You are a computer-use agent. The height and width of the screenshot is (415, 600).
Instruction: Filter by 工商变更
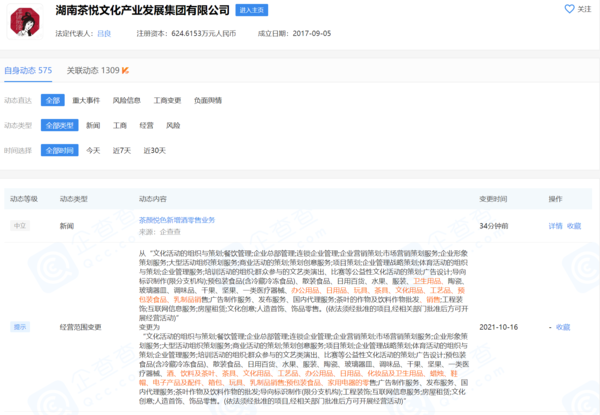167,100
